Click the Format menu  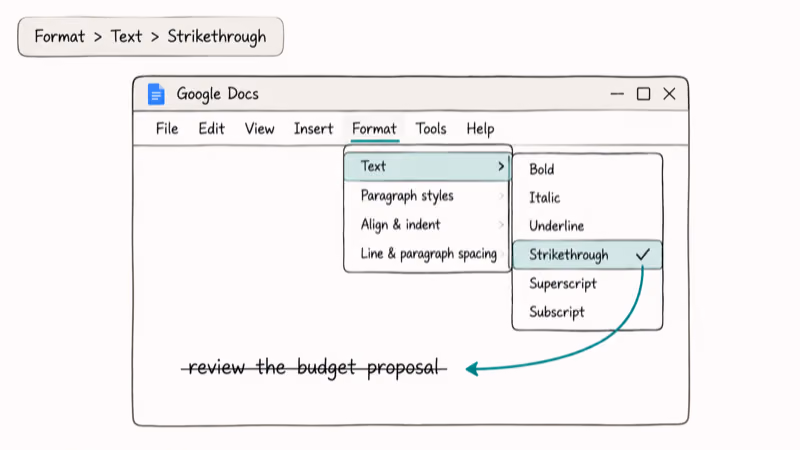click(x=374, y=129)
